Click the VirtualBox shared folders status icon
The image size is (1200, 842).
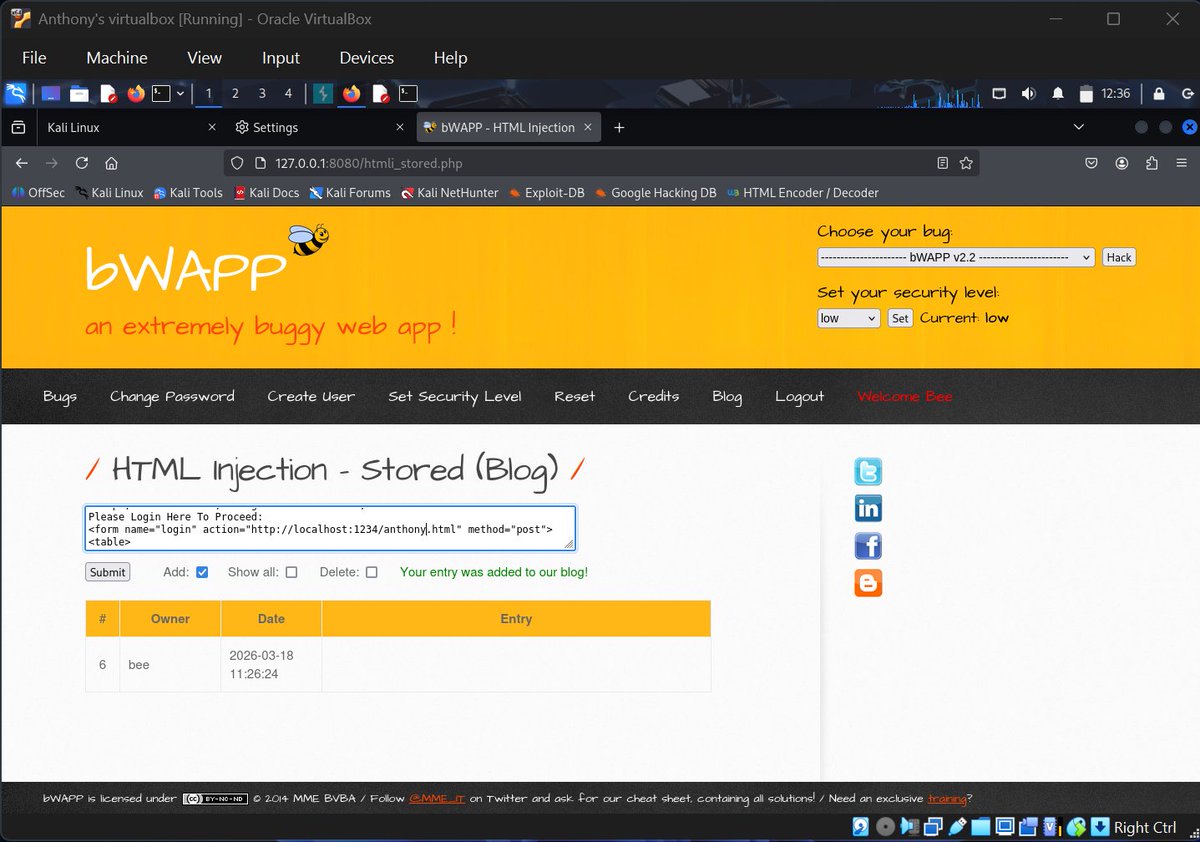point(981,827)
